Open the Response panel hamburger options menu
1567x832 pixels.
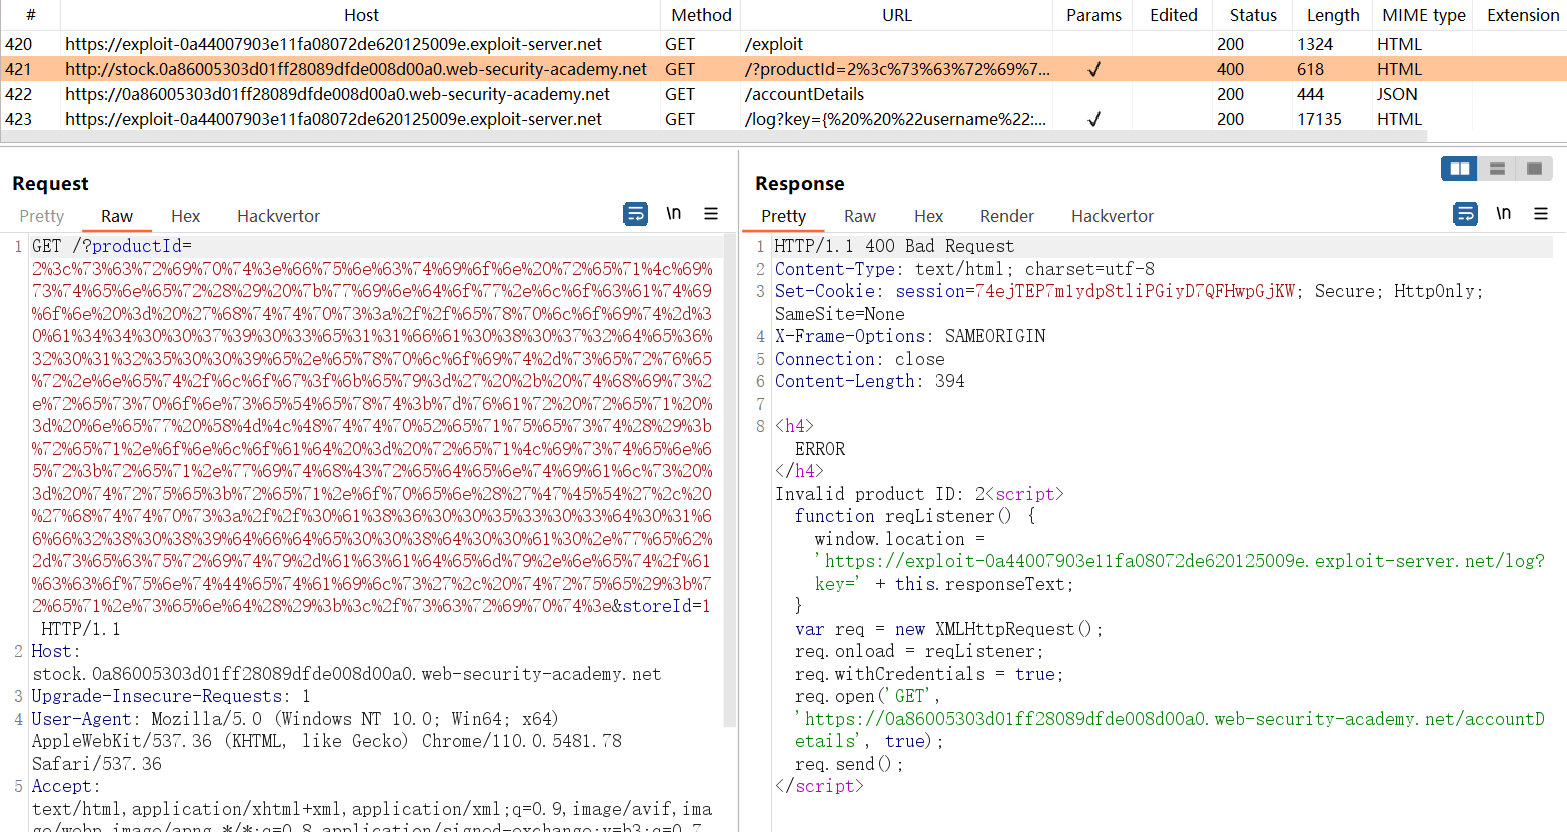[1541, 214]
